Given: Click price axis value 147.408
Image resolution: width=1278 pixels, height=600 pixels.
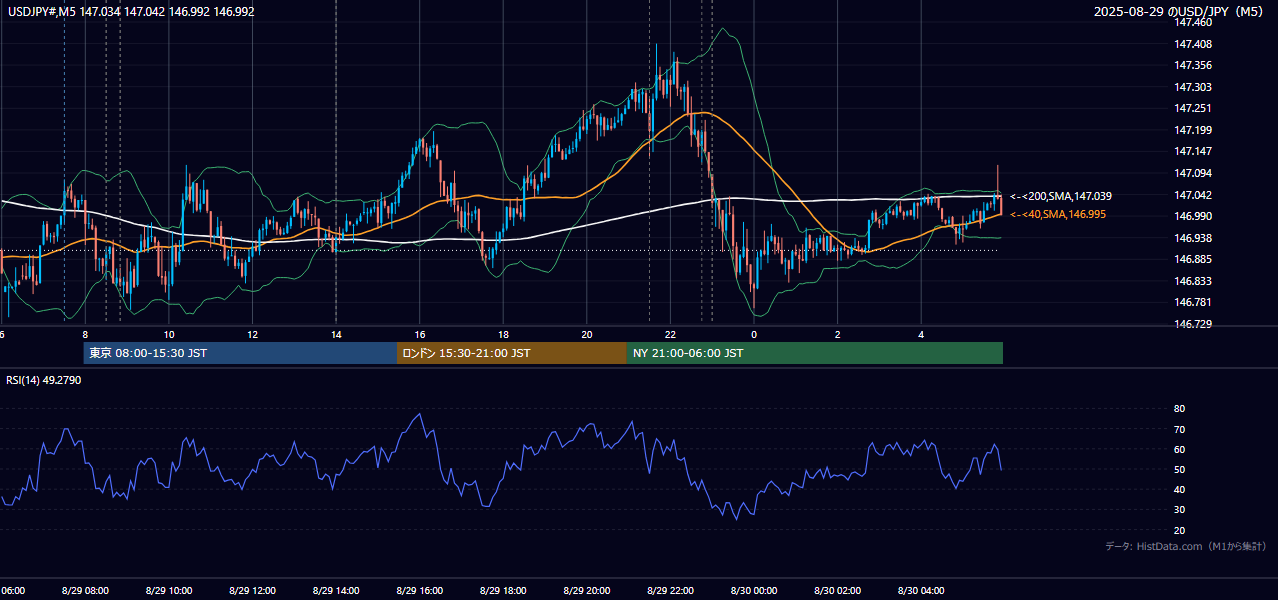Looking at the screenshot, I should coord(1194,44).
